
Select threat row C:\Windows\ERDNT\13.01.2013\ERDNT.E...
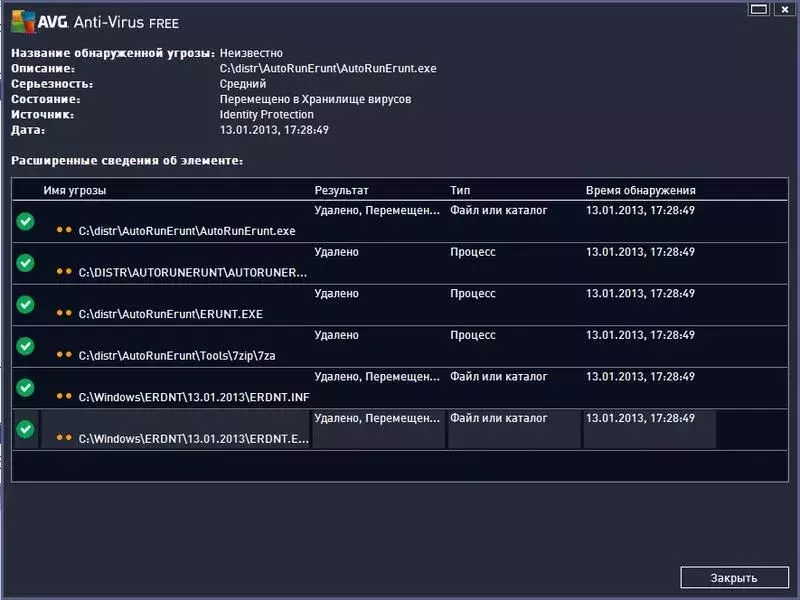(x=400, y=430)
